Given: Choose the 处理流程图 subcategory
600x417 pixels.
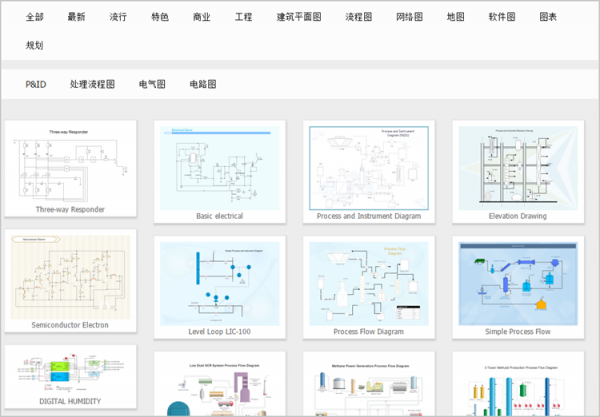Looking at the screenshot, I should 92,85.
